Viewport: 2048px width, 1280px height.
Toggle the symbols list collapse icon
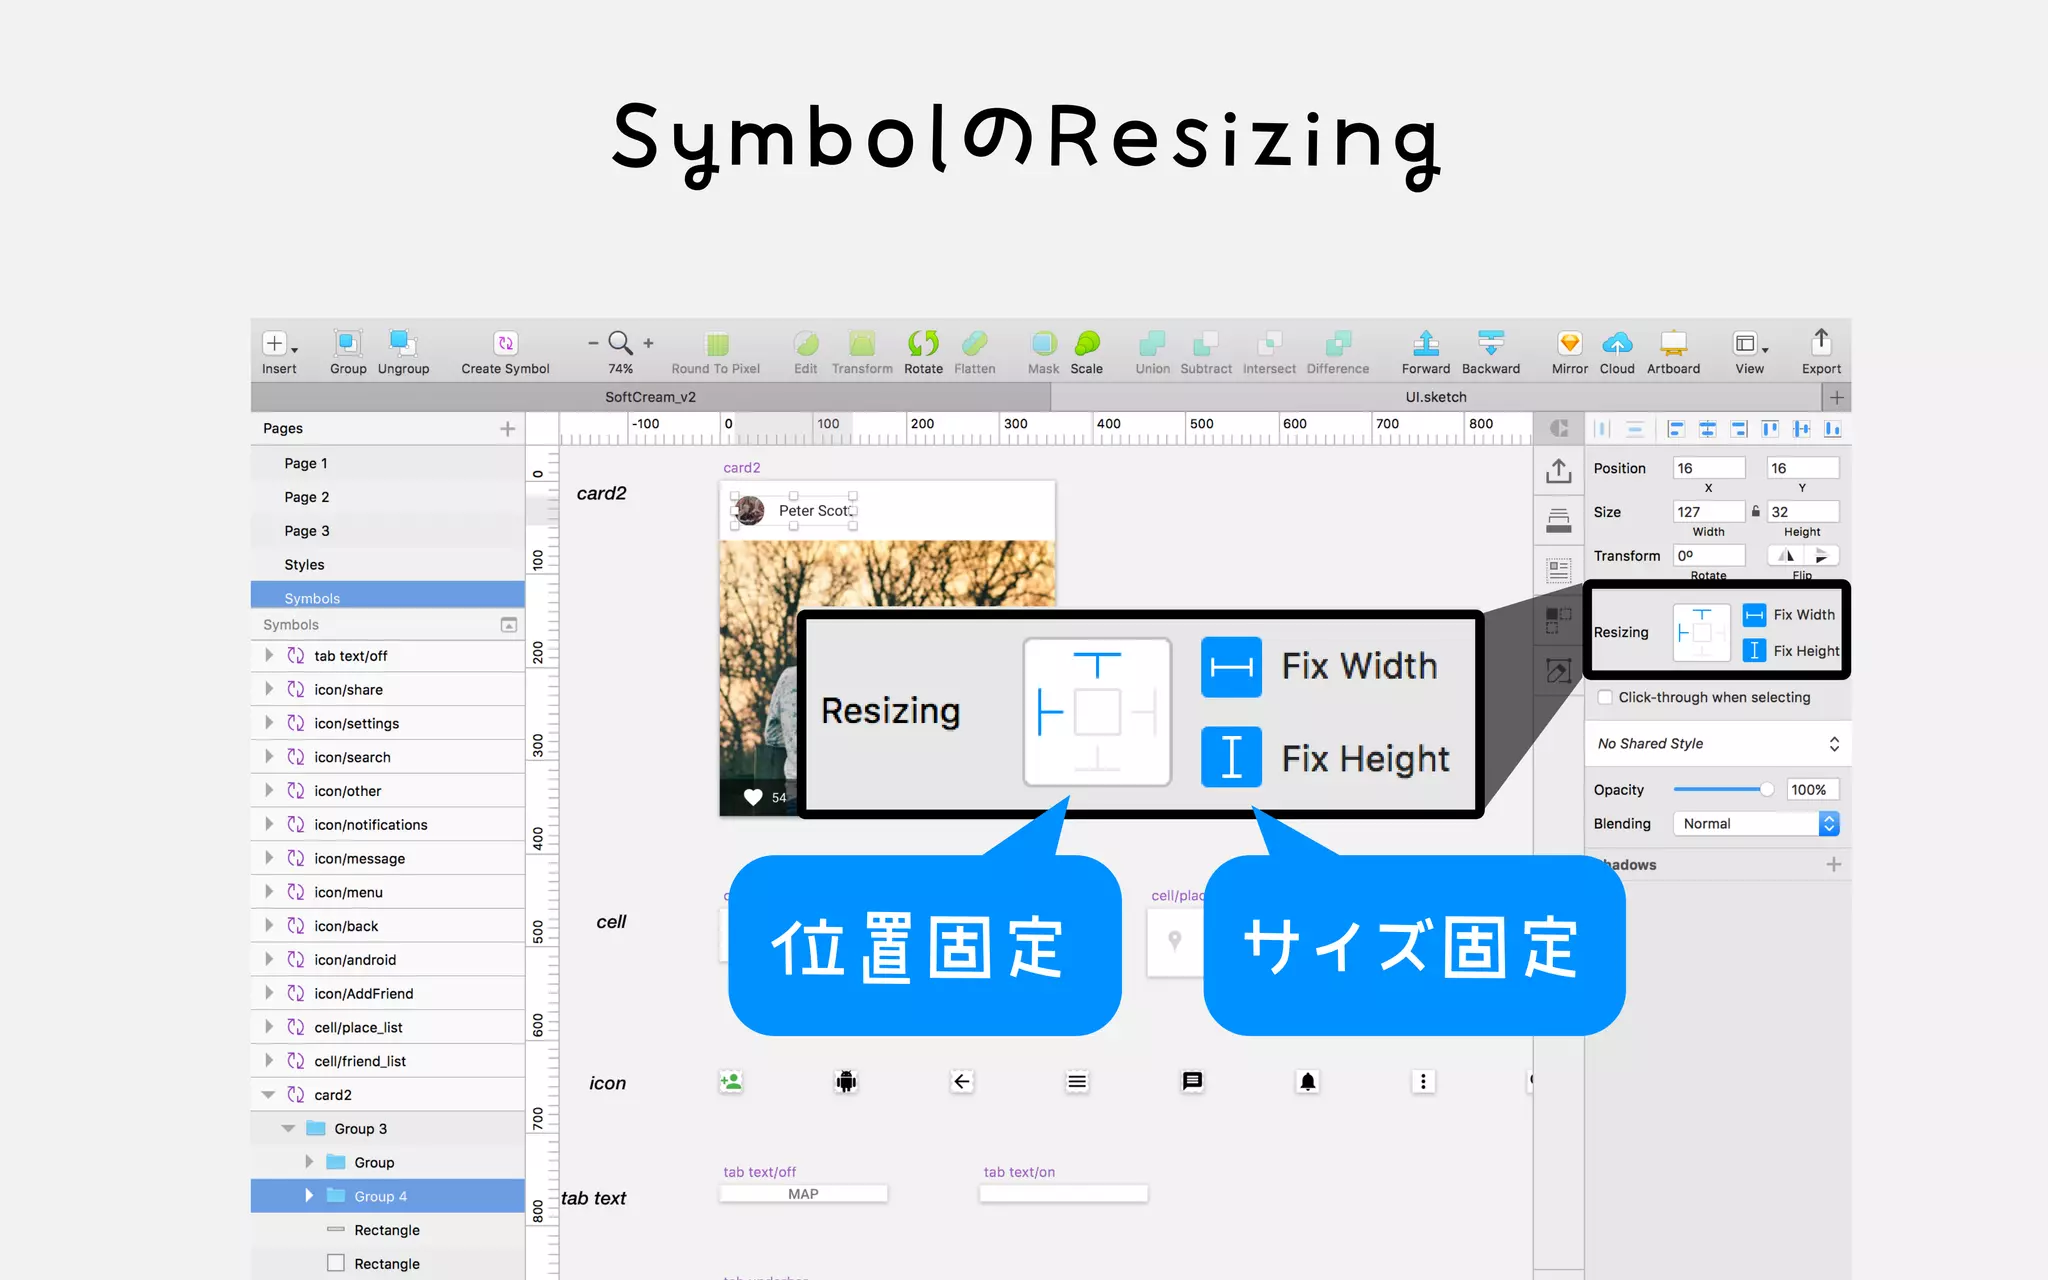(508, 625)
